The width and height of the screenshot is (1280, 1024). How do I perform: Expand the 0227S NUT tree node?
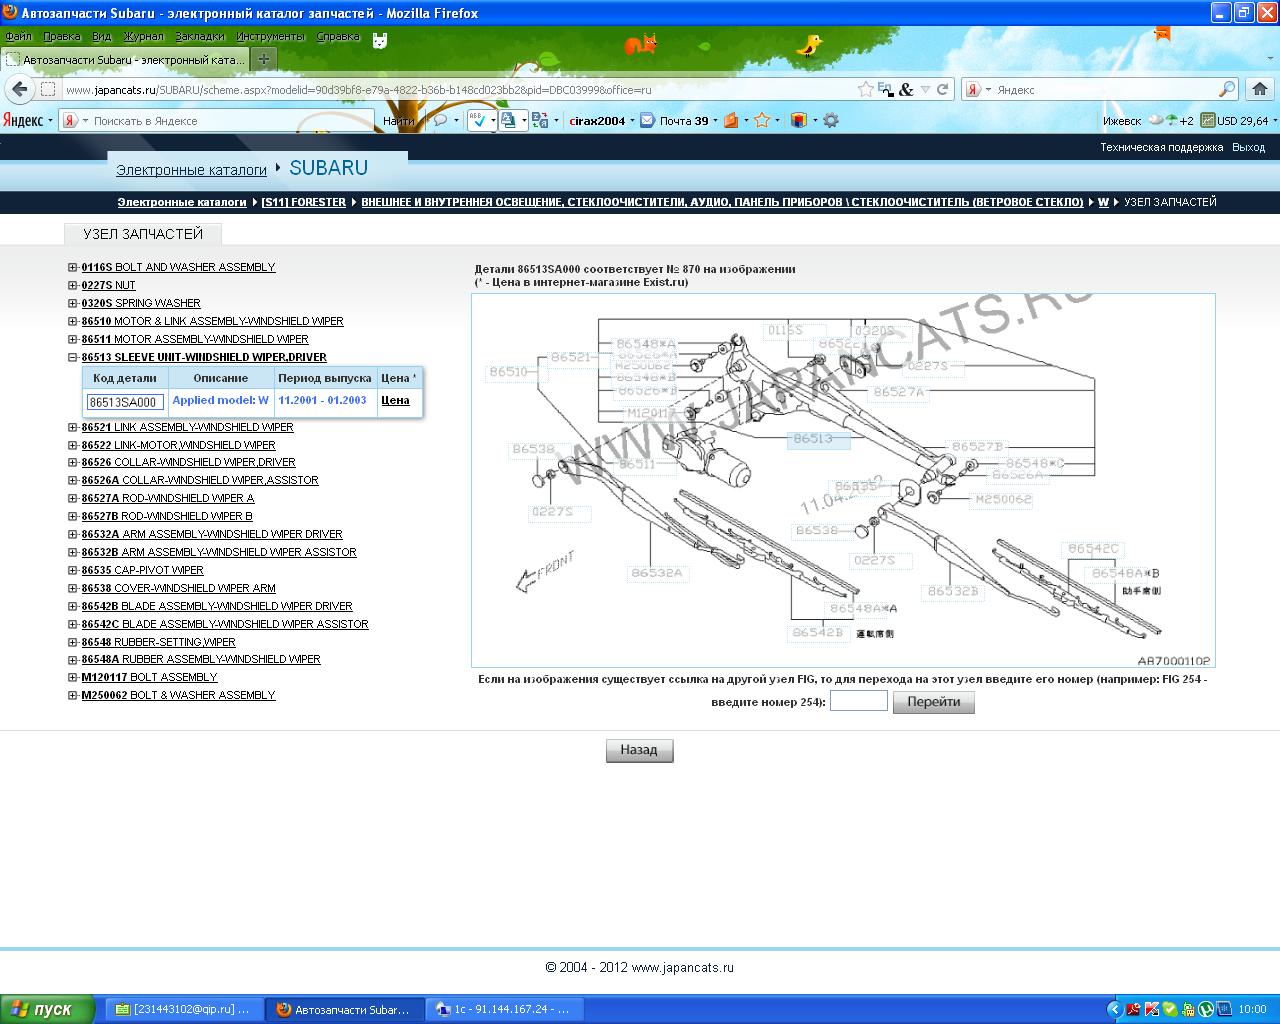[x=73, y=285]
